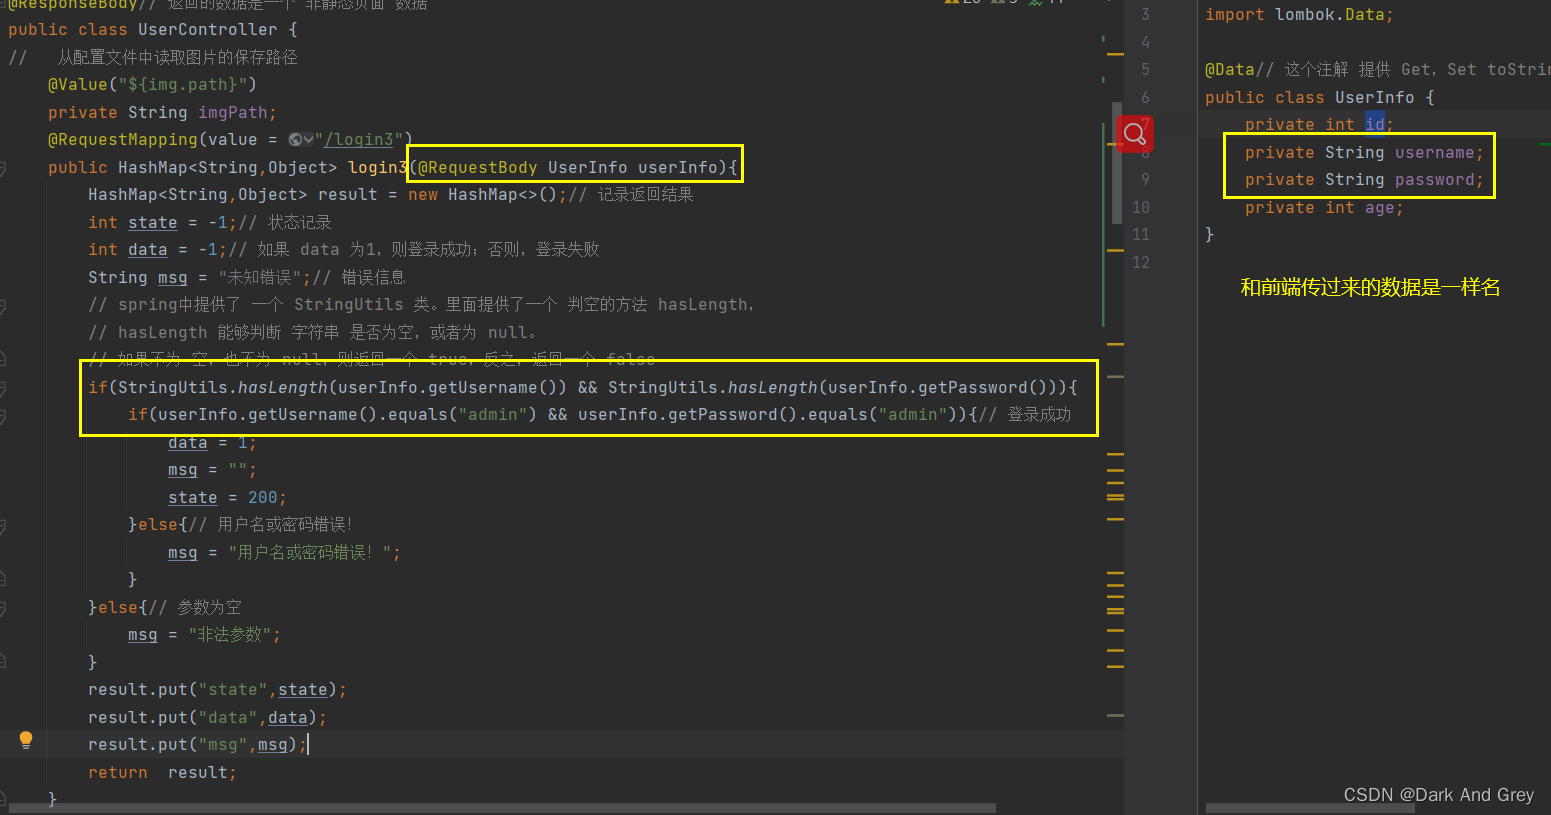1551x815 pixels.
Task: Click the result.put("data",data) line
Action: [x=207, y=718]
